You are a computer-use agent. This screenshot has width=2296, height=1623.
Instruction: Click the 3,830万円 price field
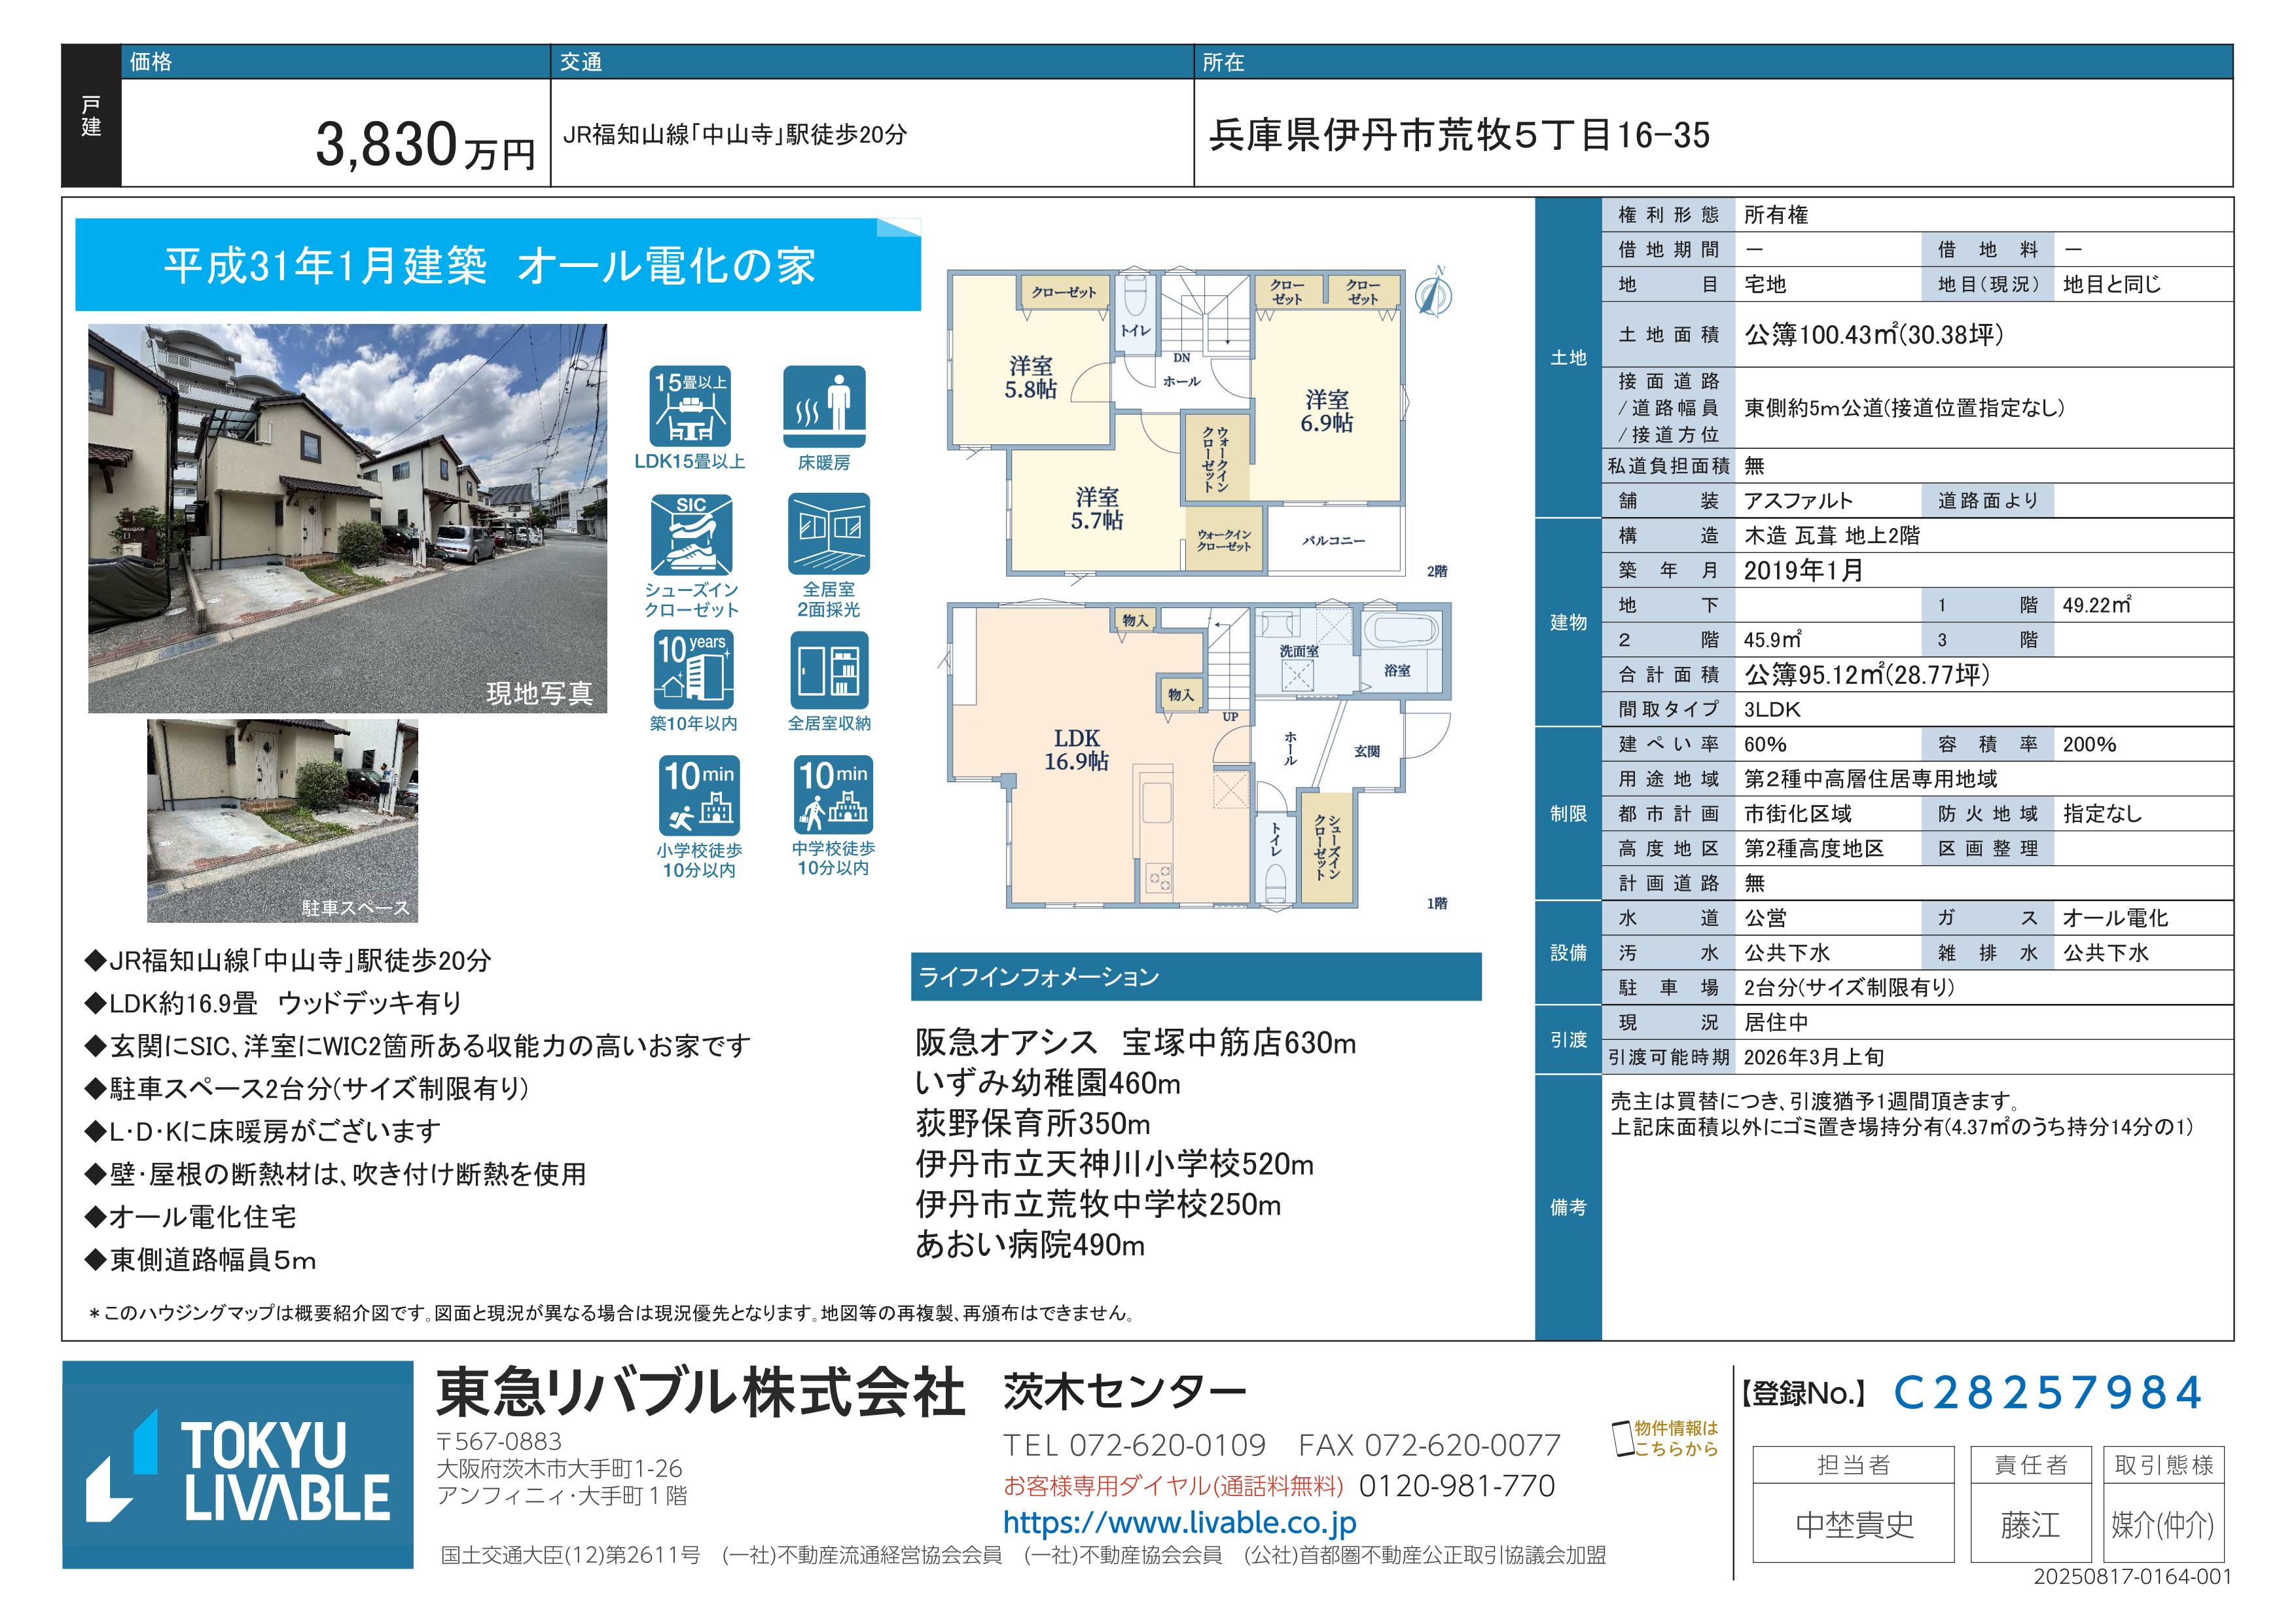click(x=425, y=145)
